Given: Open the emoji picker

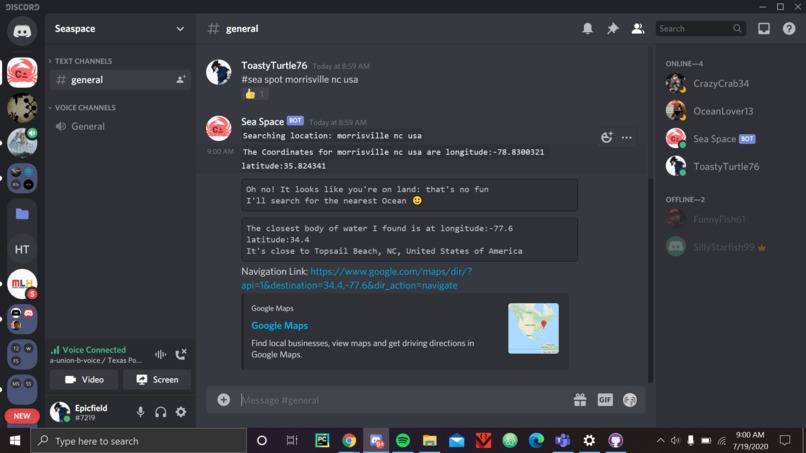Looking at the screenshot, I should (630, 400).
